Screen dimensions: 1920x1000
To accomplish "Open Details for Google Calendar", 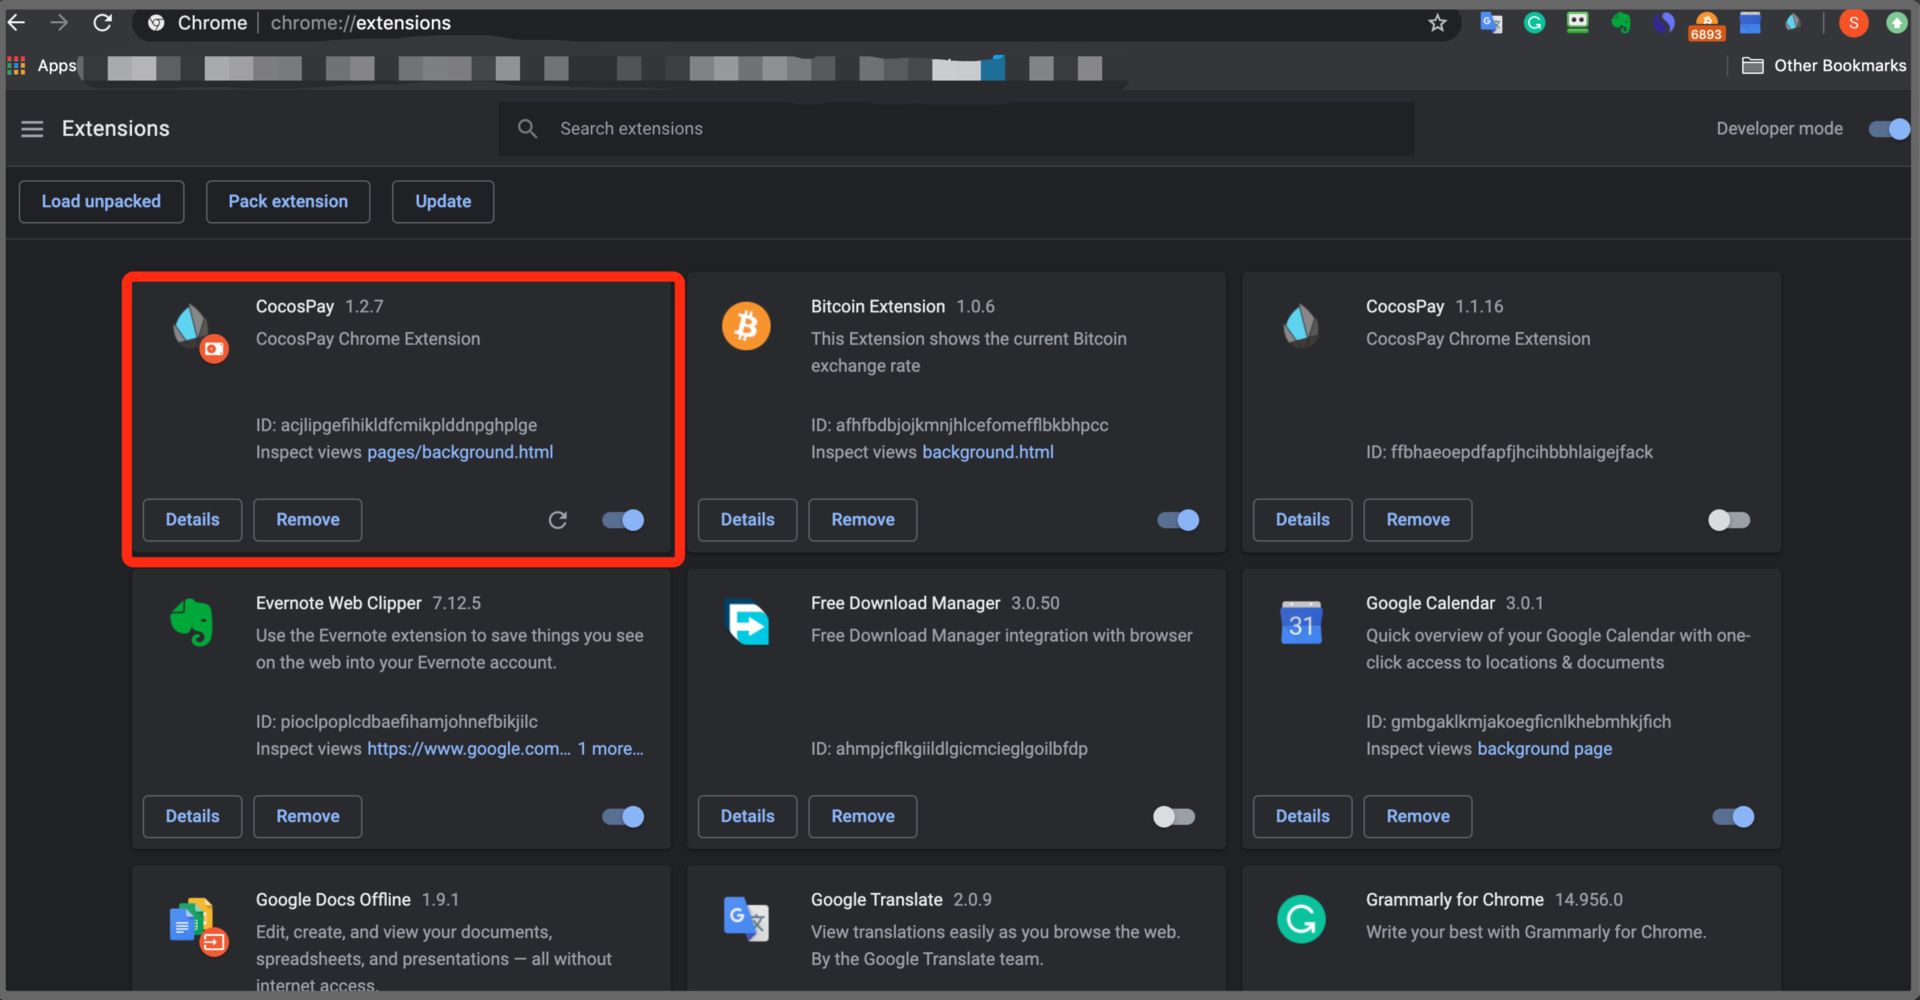I will click(x=1302, y=817).
